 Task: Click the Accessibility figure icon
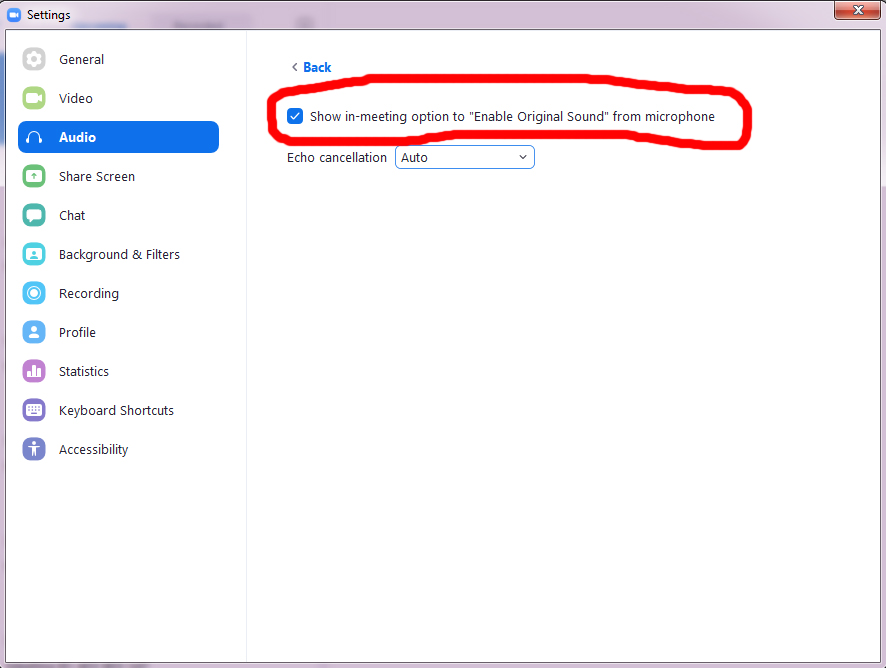click(x=34, y=449)
